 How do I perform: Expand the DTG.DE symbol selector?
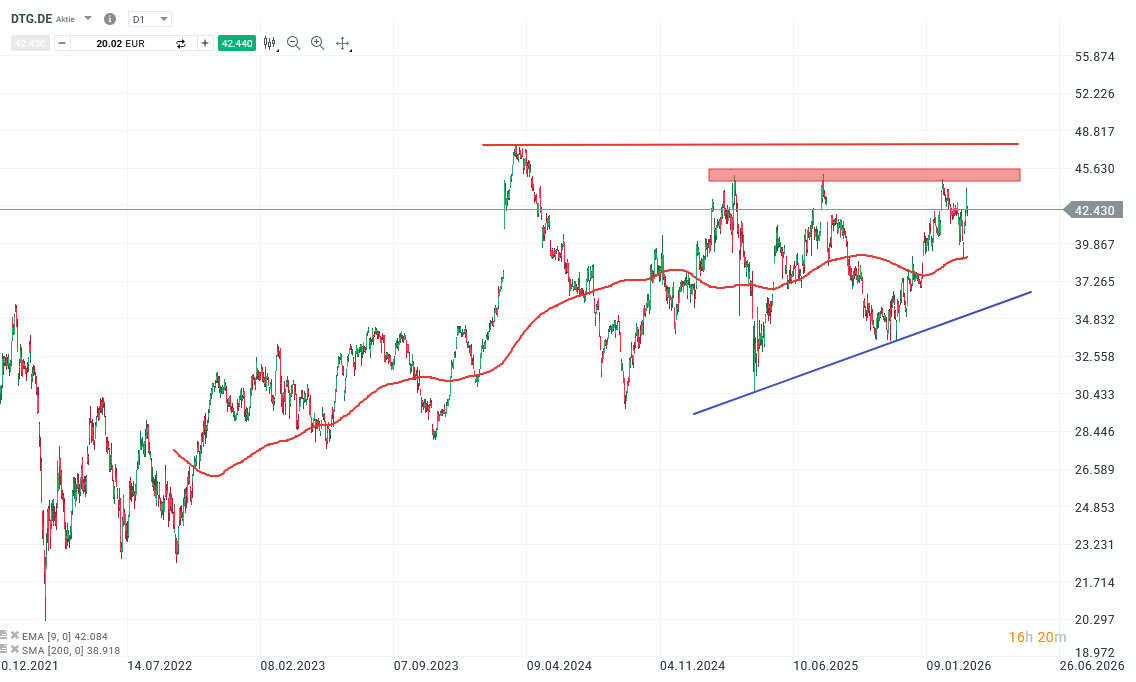click(87, 18)
